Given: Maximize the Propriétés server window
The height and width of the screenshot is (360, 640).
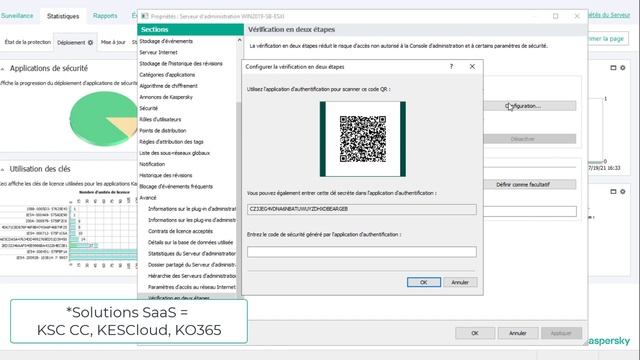Looking at the screenshot, I should (556, 16).
